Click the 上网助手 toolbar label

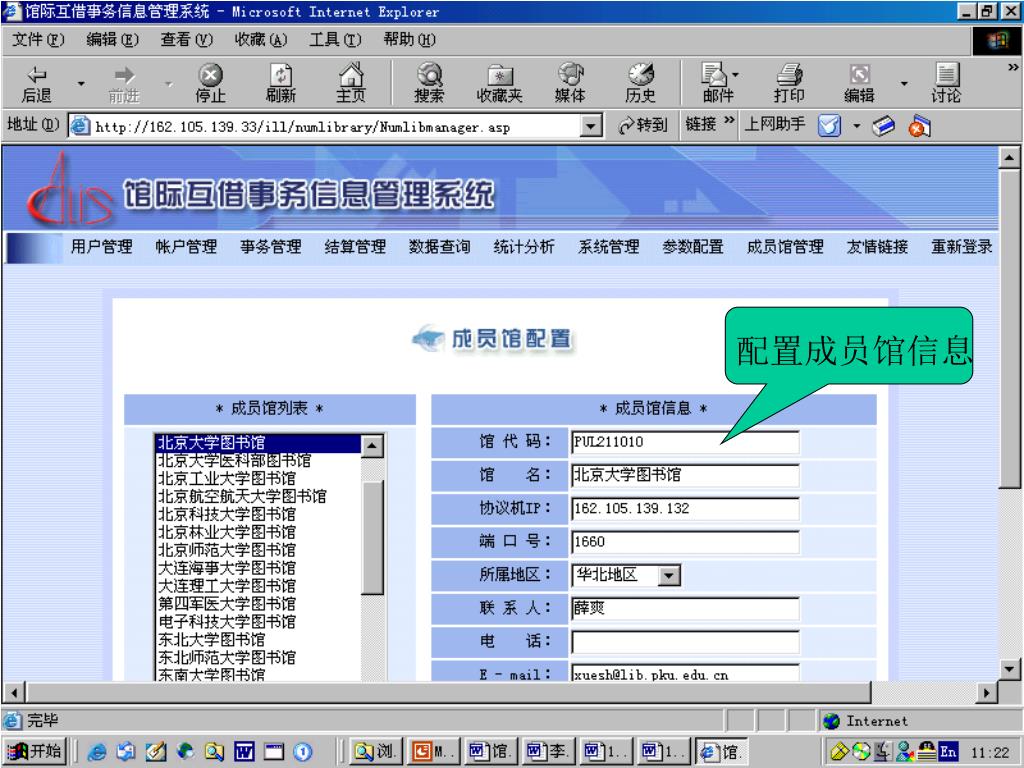click(x=775, y=123)
